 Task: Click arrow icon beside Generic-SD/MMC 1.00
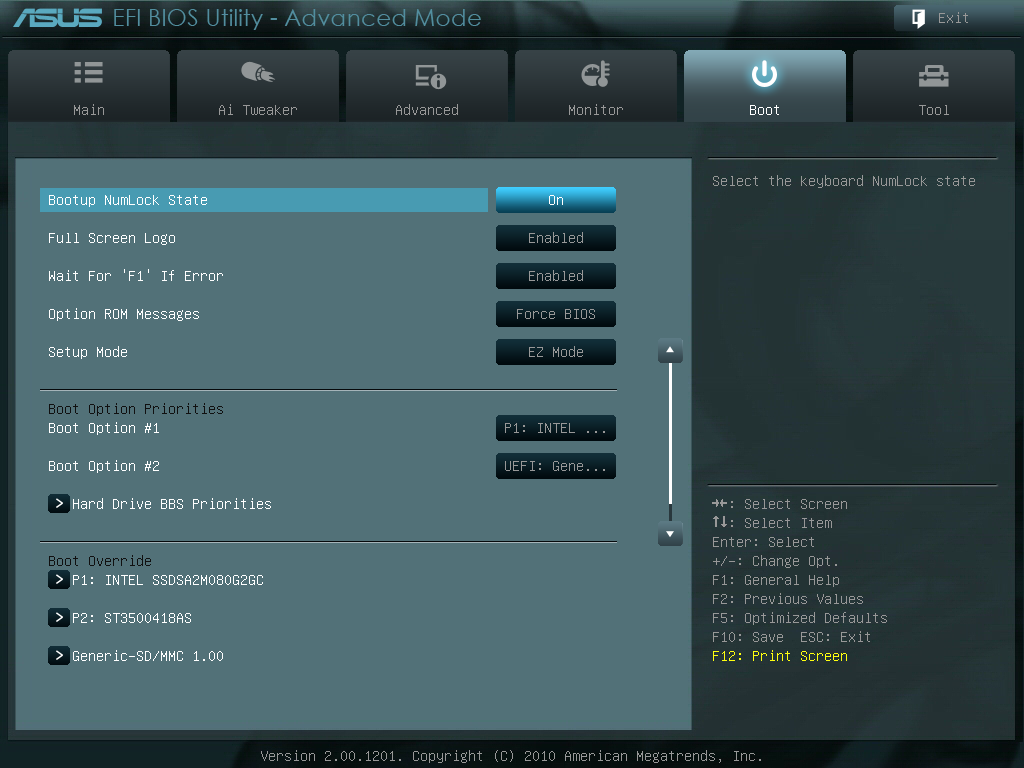(x=59, y=655)
